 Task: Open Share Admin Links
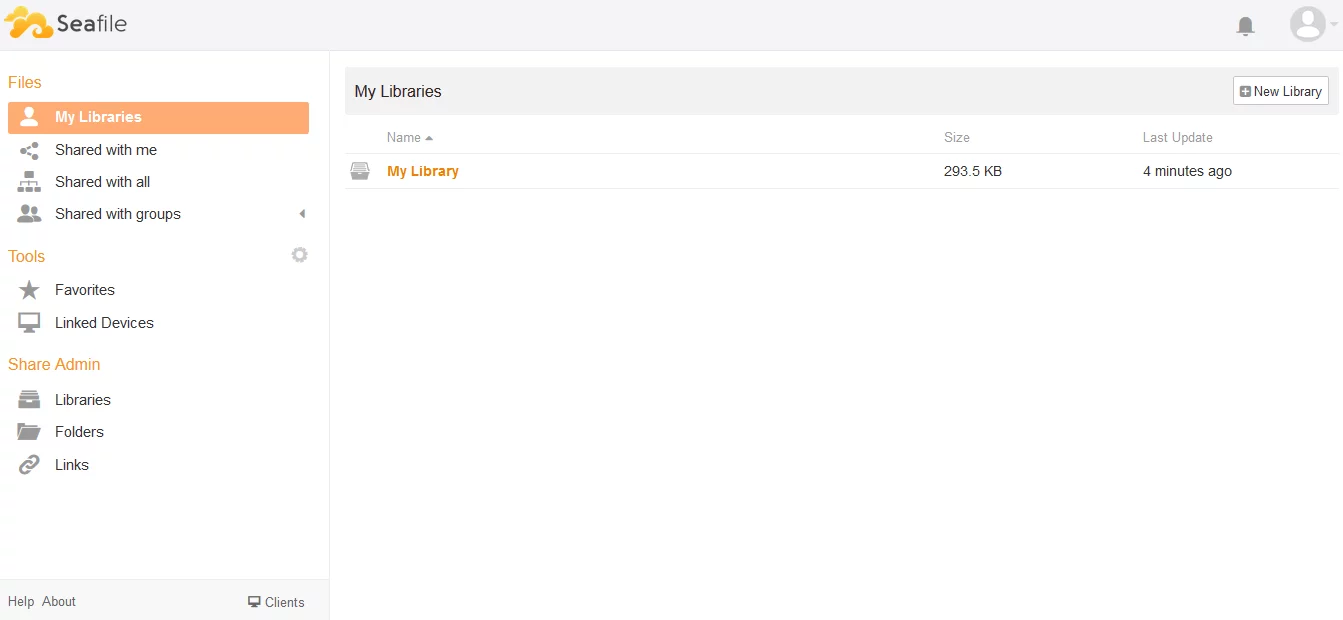(x=72, y=465)
